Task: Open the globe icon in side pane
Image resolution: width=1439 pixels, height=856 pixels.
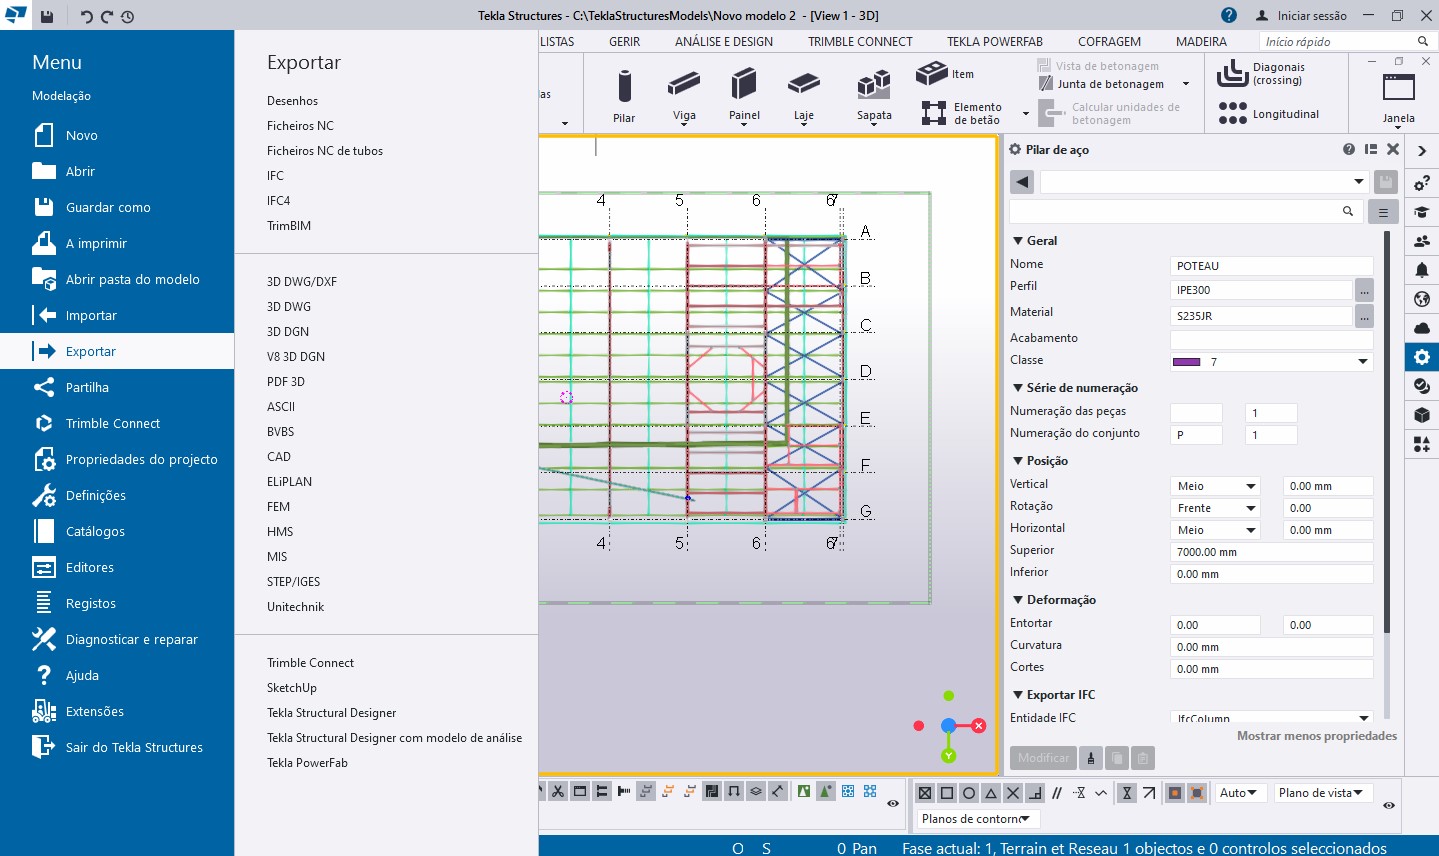Action: (x=1421, y=299)
